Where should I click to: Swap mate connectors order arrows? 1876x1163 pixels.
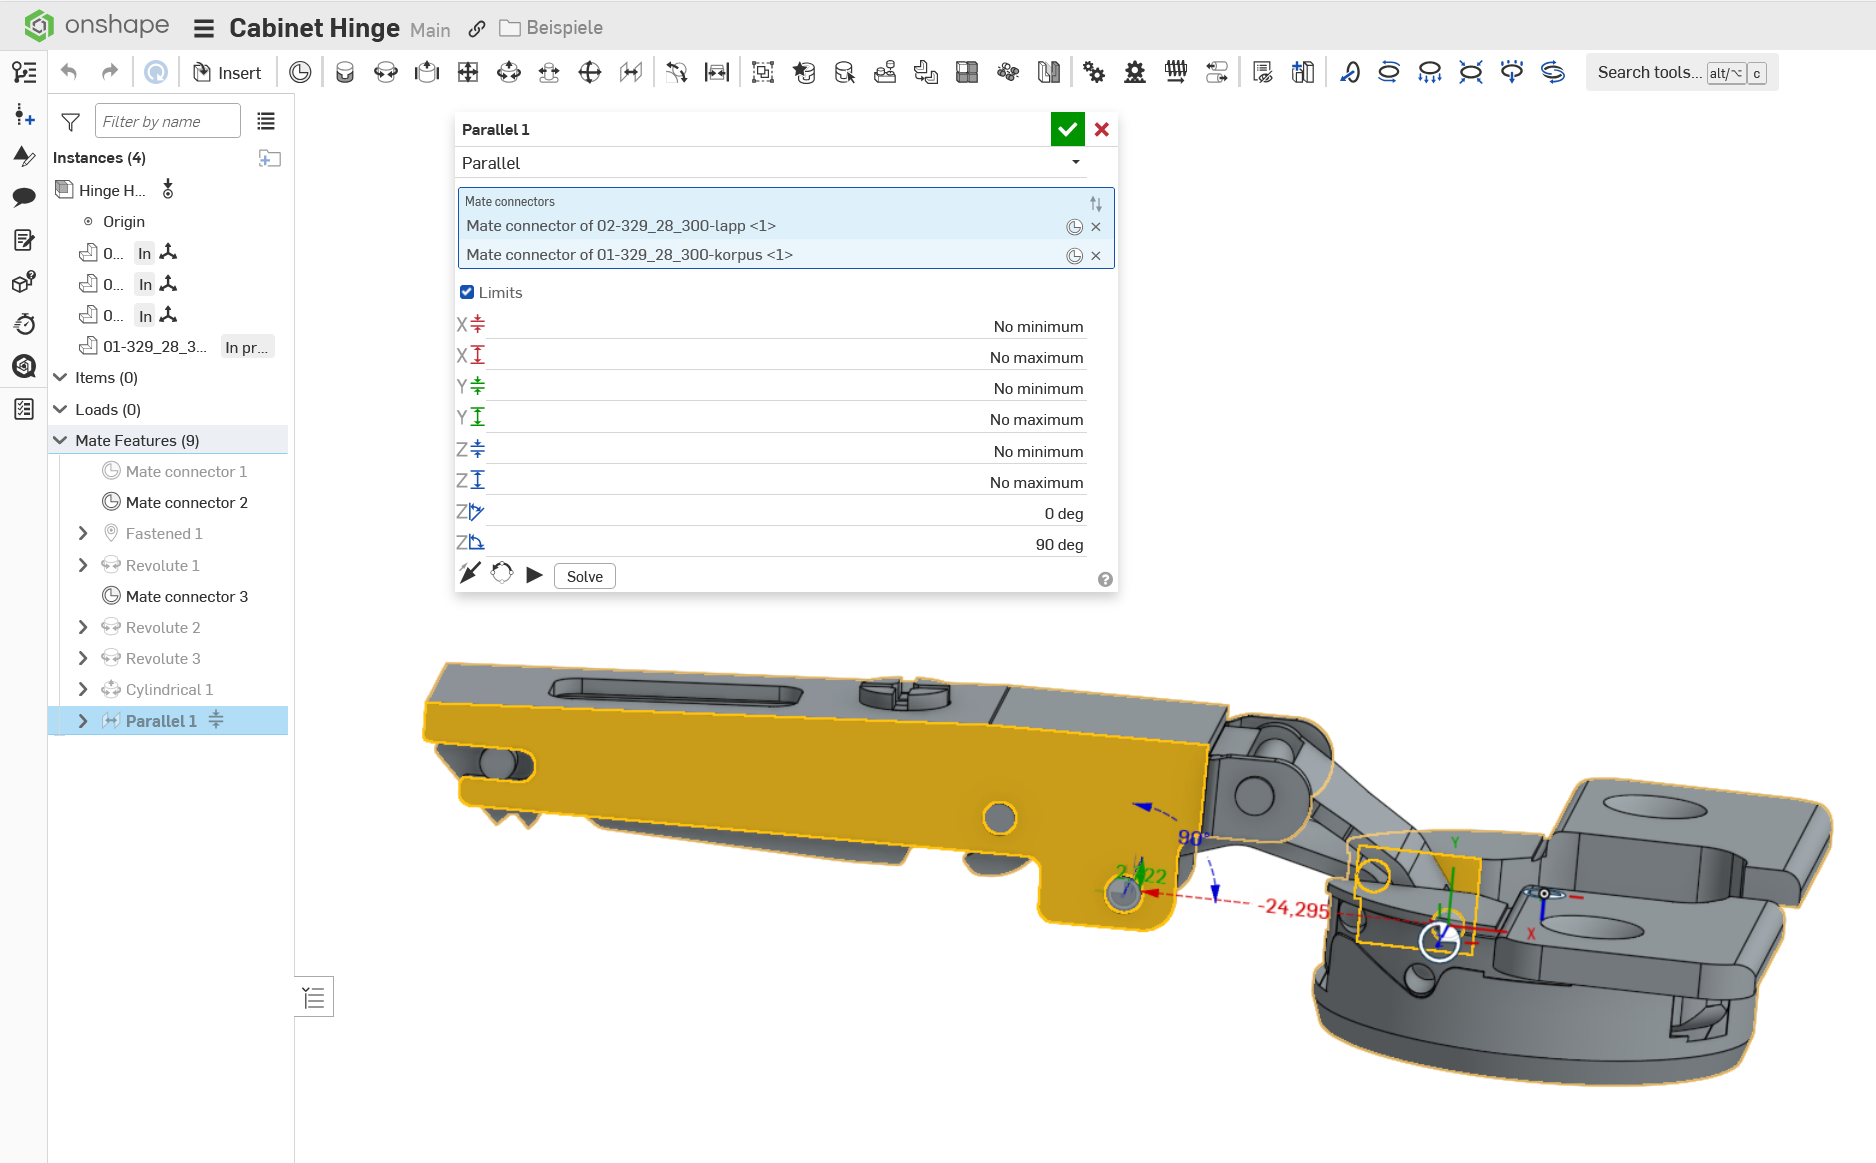[x=1096, y=203]
